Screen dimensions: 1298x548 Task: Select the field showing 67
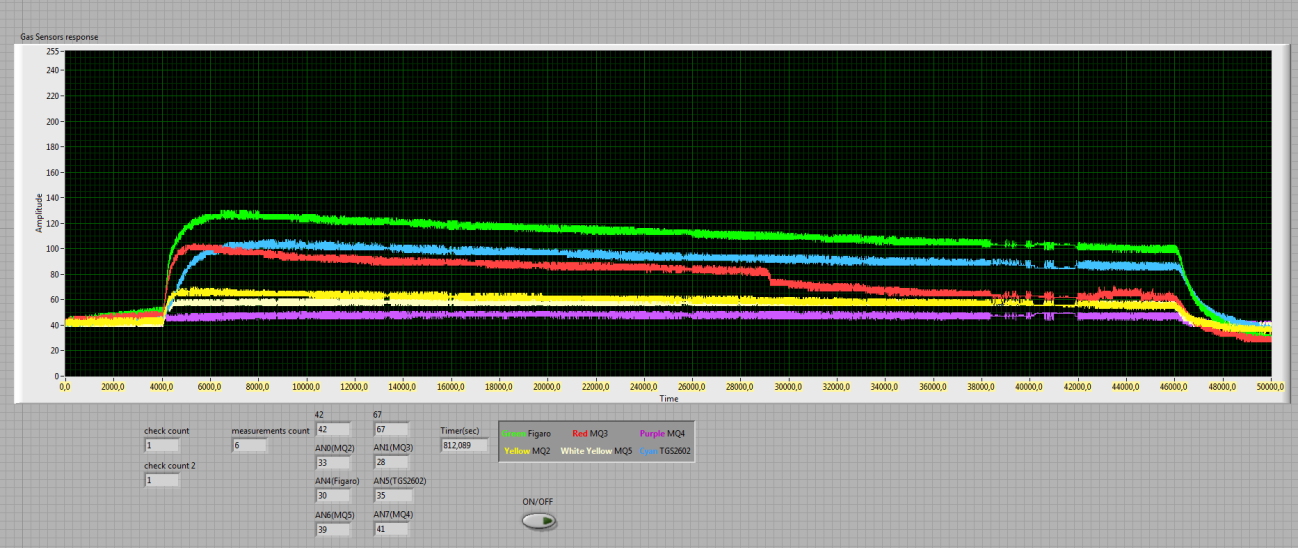[391, 429]
